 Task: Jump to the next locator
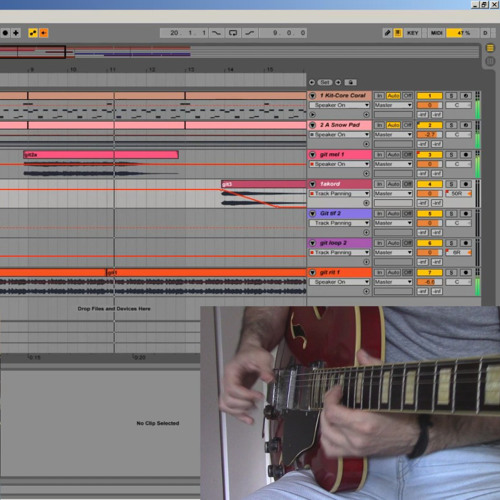click(338, 82)
